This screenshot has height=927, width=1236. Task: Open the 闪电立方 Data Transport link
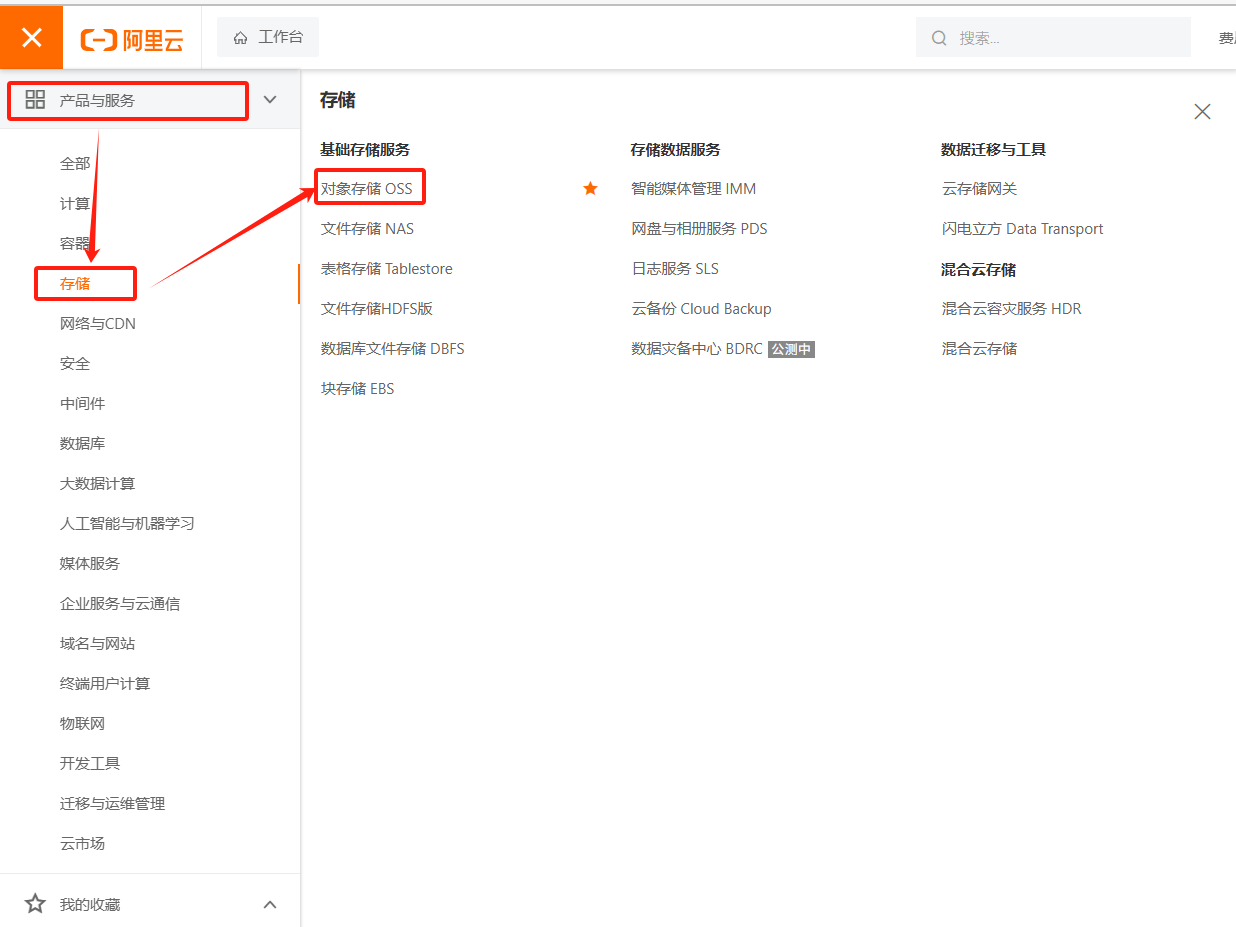(1022, 229)
